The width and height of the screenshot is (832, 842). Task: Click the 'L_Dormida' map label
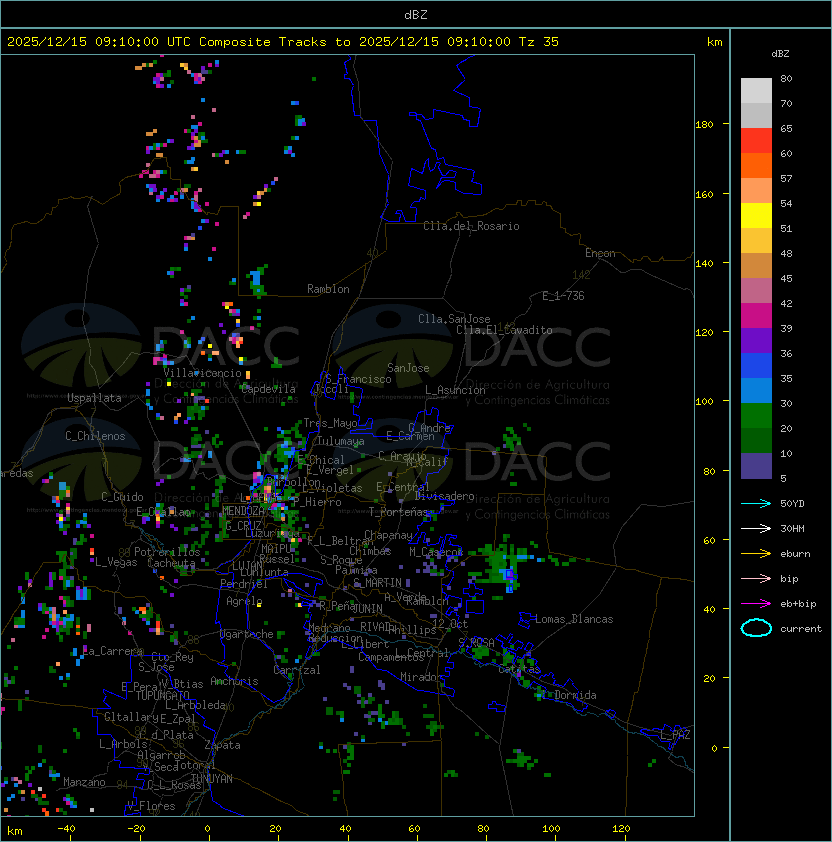point(569,695)
